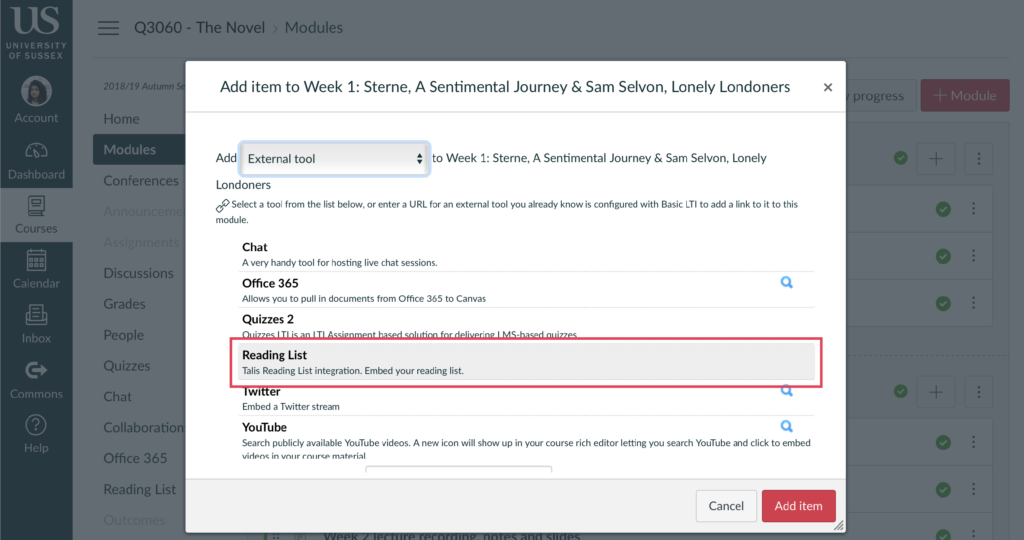Click the Modules breadcrumb link
Image resolution: width=1024 pixels, height=540 pixels.
313,27
